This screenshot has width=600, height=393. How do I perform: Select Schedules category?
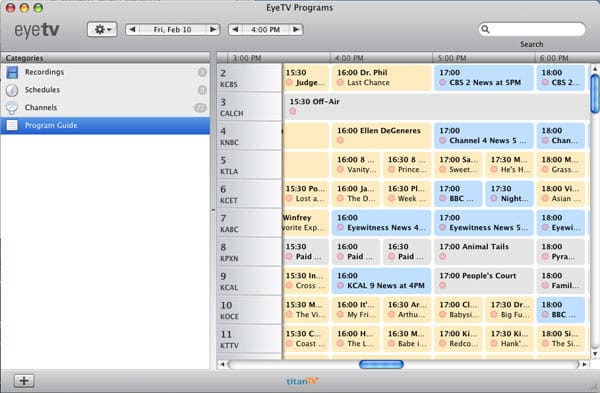(105, 90)
